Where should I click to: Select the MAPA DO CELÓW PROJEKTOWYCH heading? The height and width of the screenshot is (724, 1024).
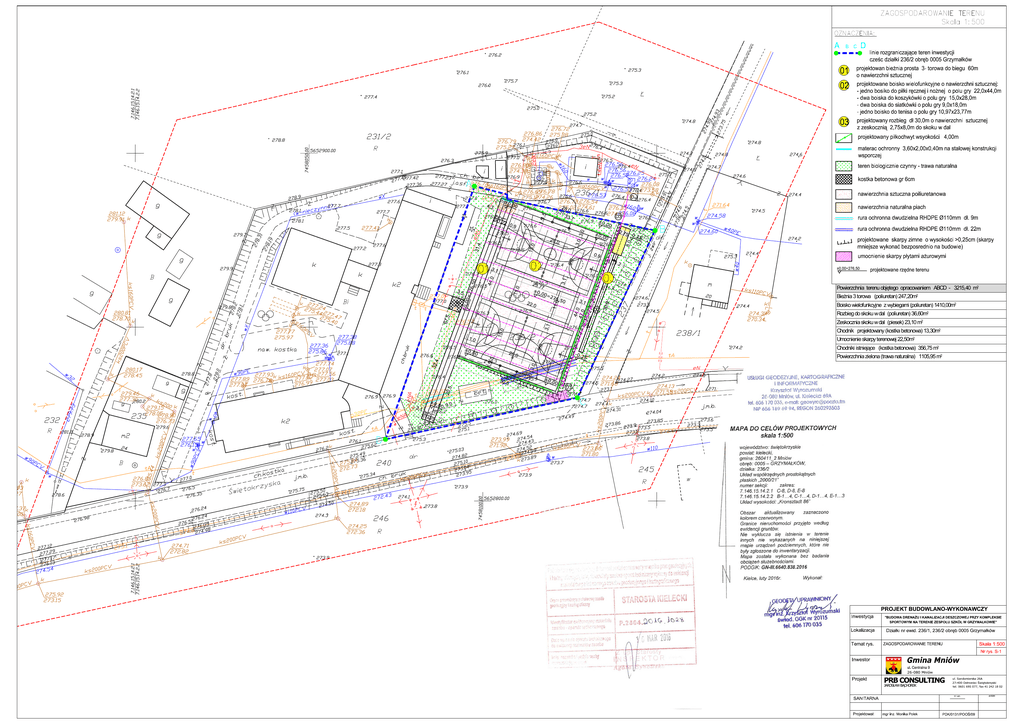[x=782, y=429]
